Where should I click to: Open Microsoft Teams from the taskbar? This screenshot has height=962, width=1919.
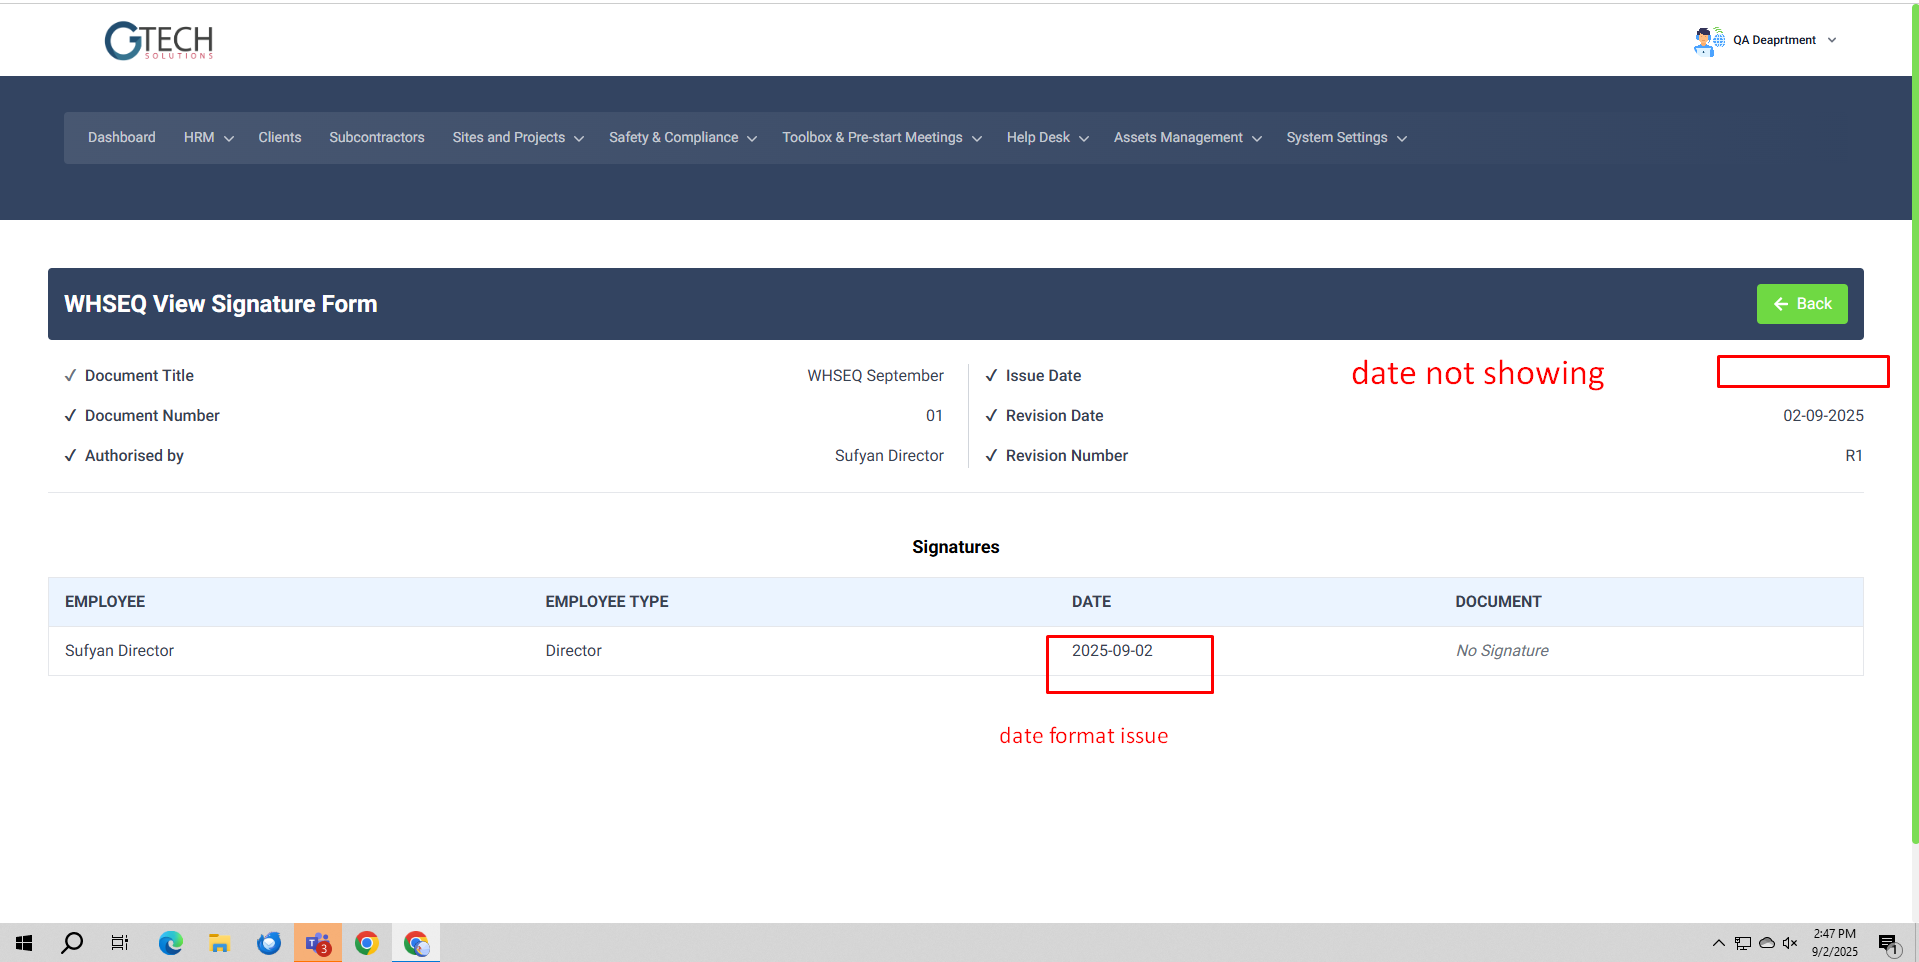coord(318,943)
